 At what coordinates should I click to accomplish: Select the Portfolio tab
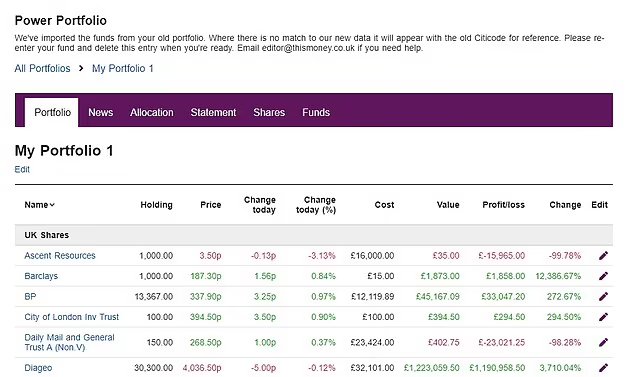pos(52,112)
